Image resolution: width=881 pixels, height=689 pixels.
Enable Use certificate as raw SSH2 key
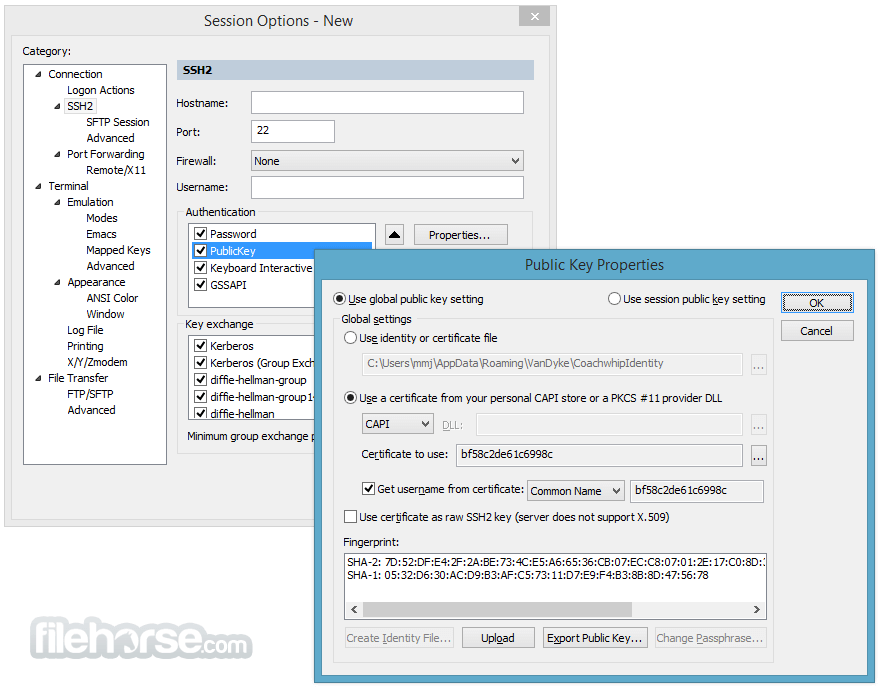point(350,516)
